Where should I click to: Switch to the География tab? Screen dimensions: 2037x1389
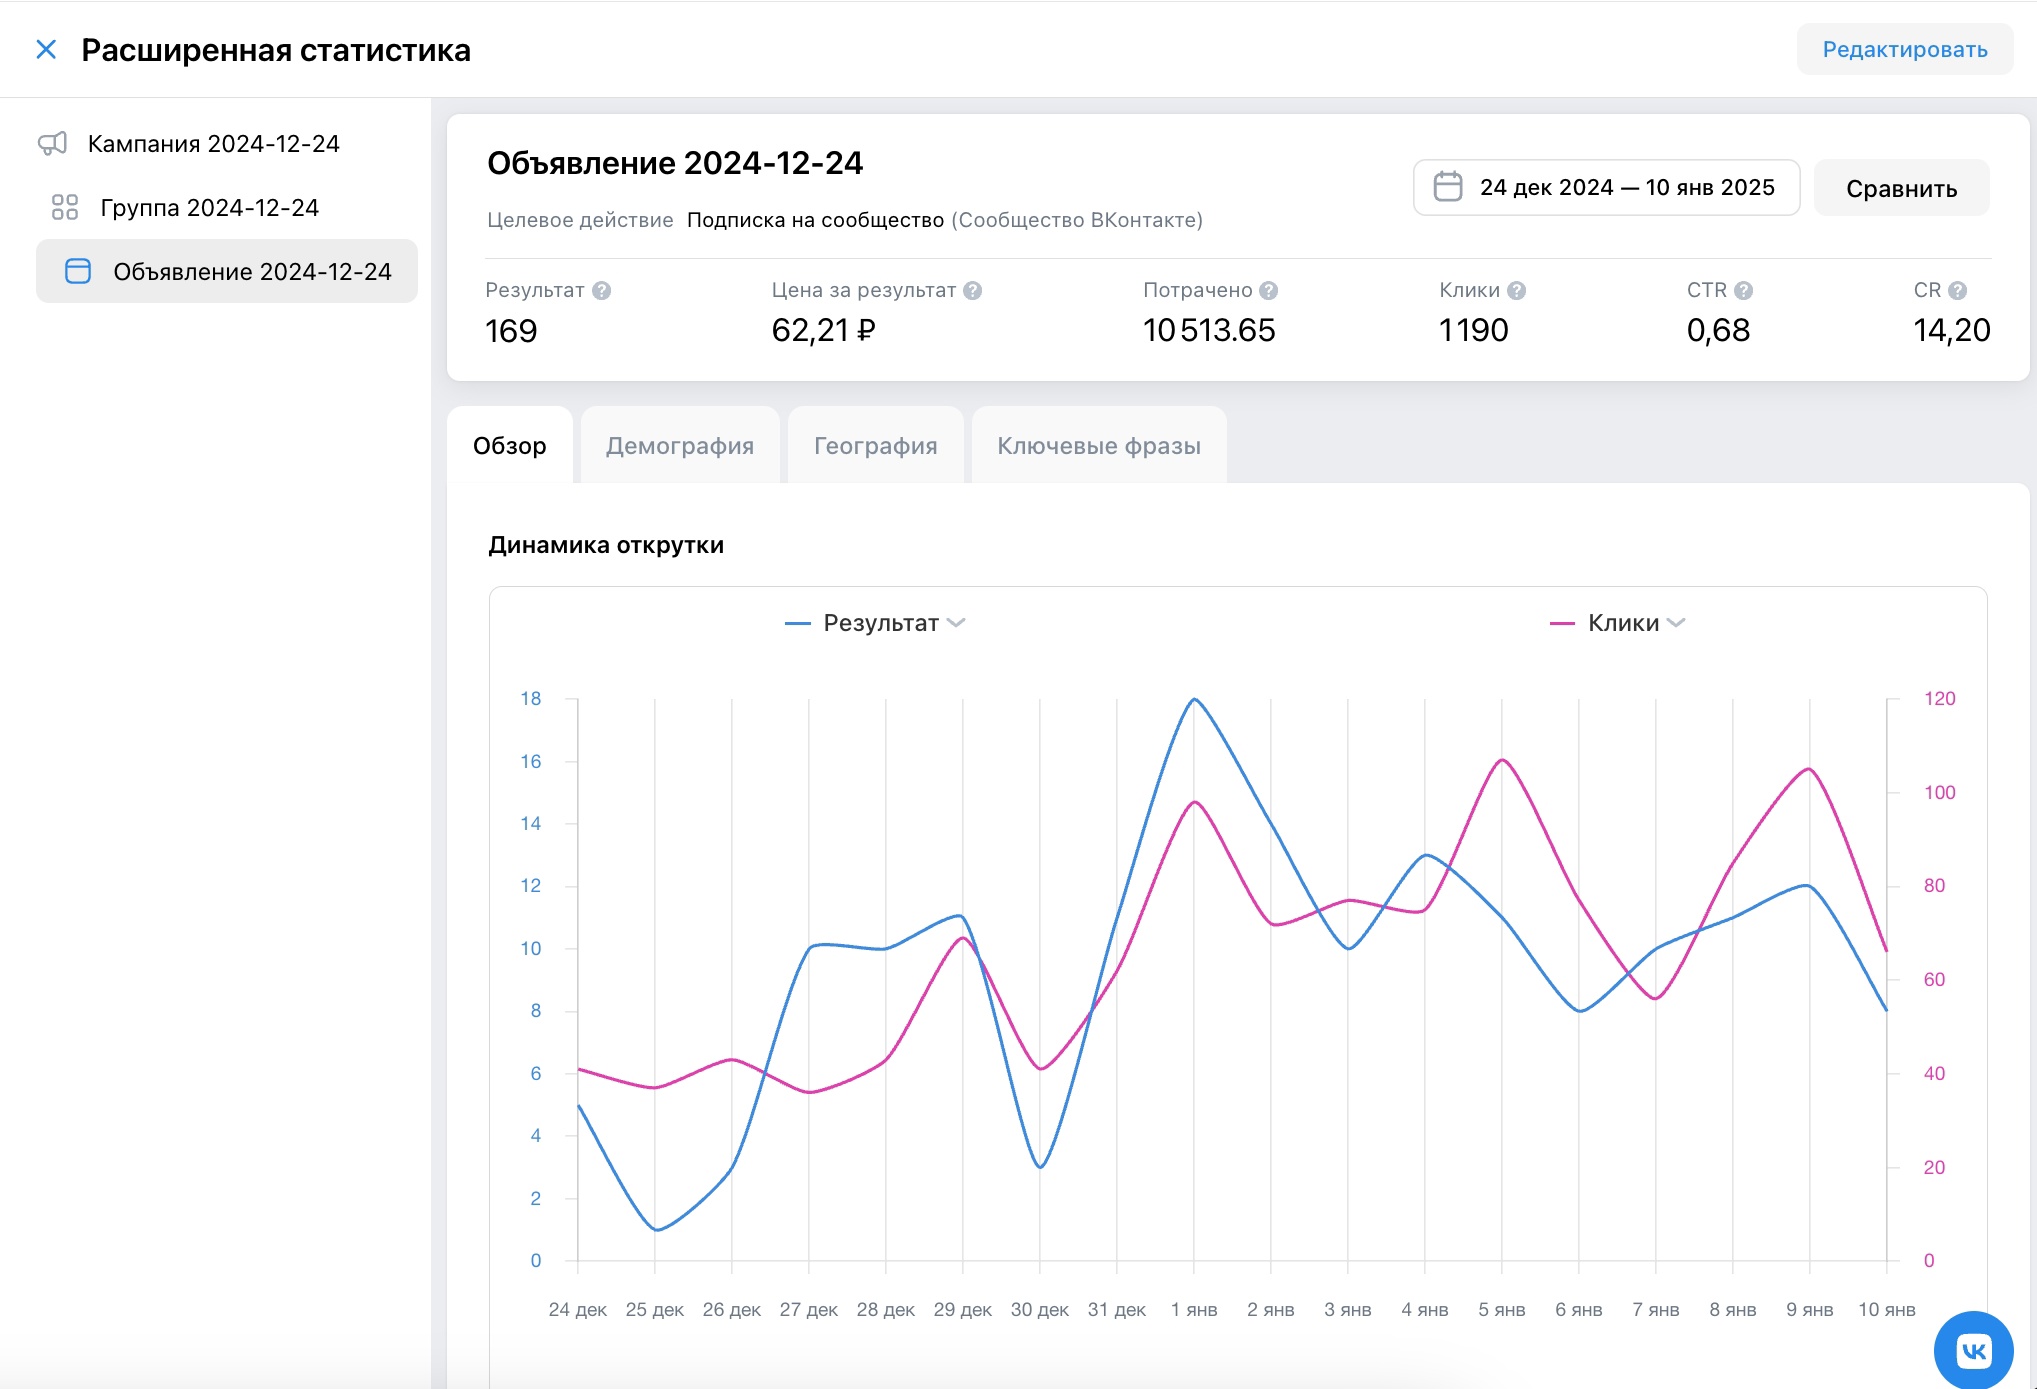pyautogui.click(x=876, y=446)
